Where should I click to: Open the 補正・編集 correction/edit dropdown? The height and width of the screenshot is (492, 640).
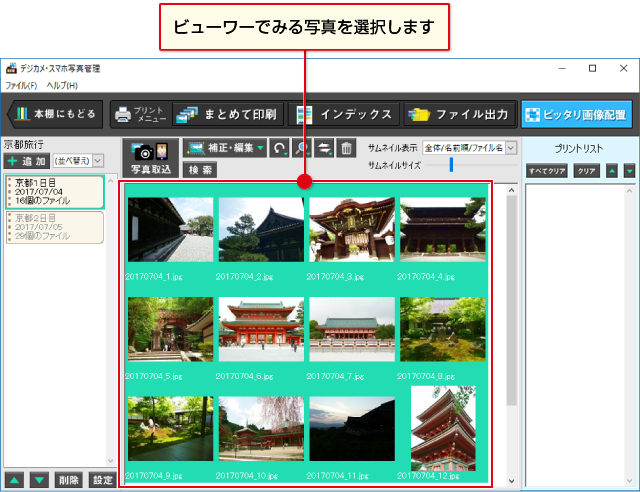click(225, 148)
